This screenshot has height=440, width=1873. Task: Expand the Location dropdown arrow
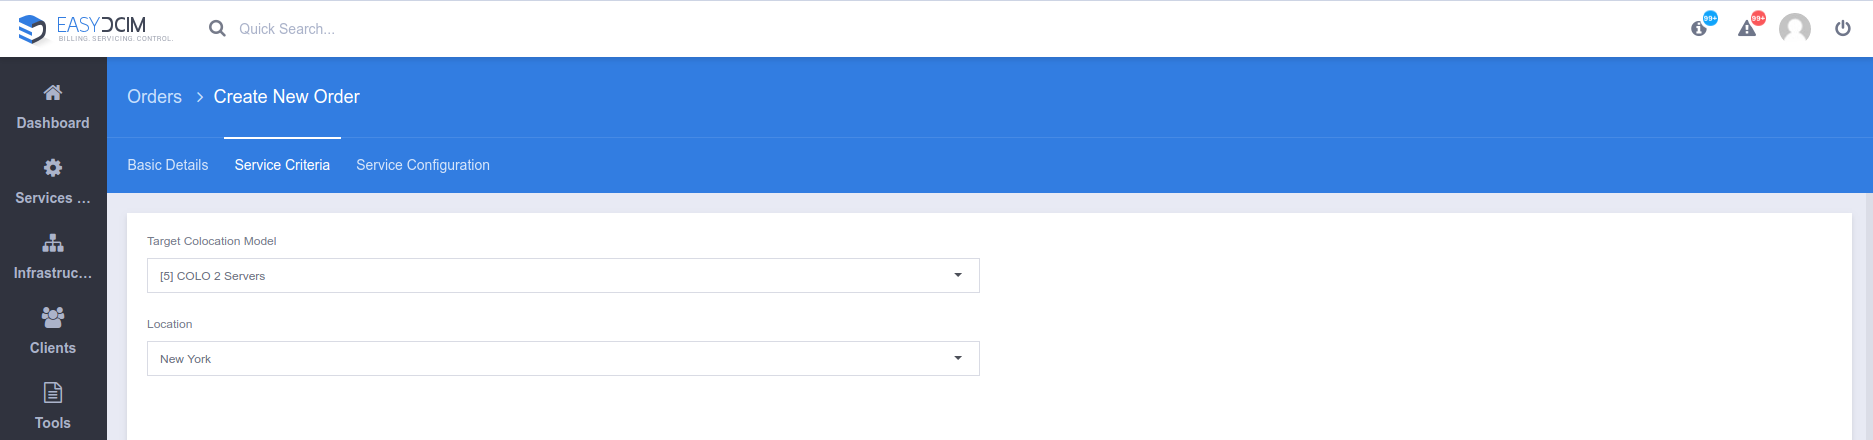[x=958, y=358]
